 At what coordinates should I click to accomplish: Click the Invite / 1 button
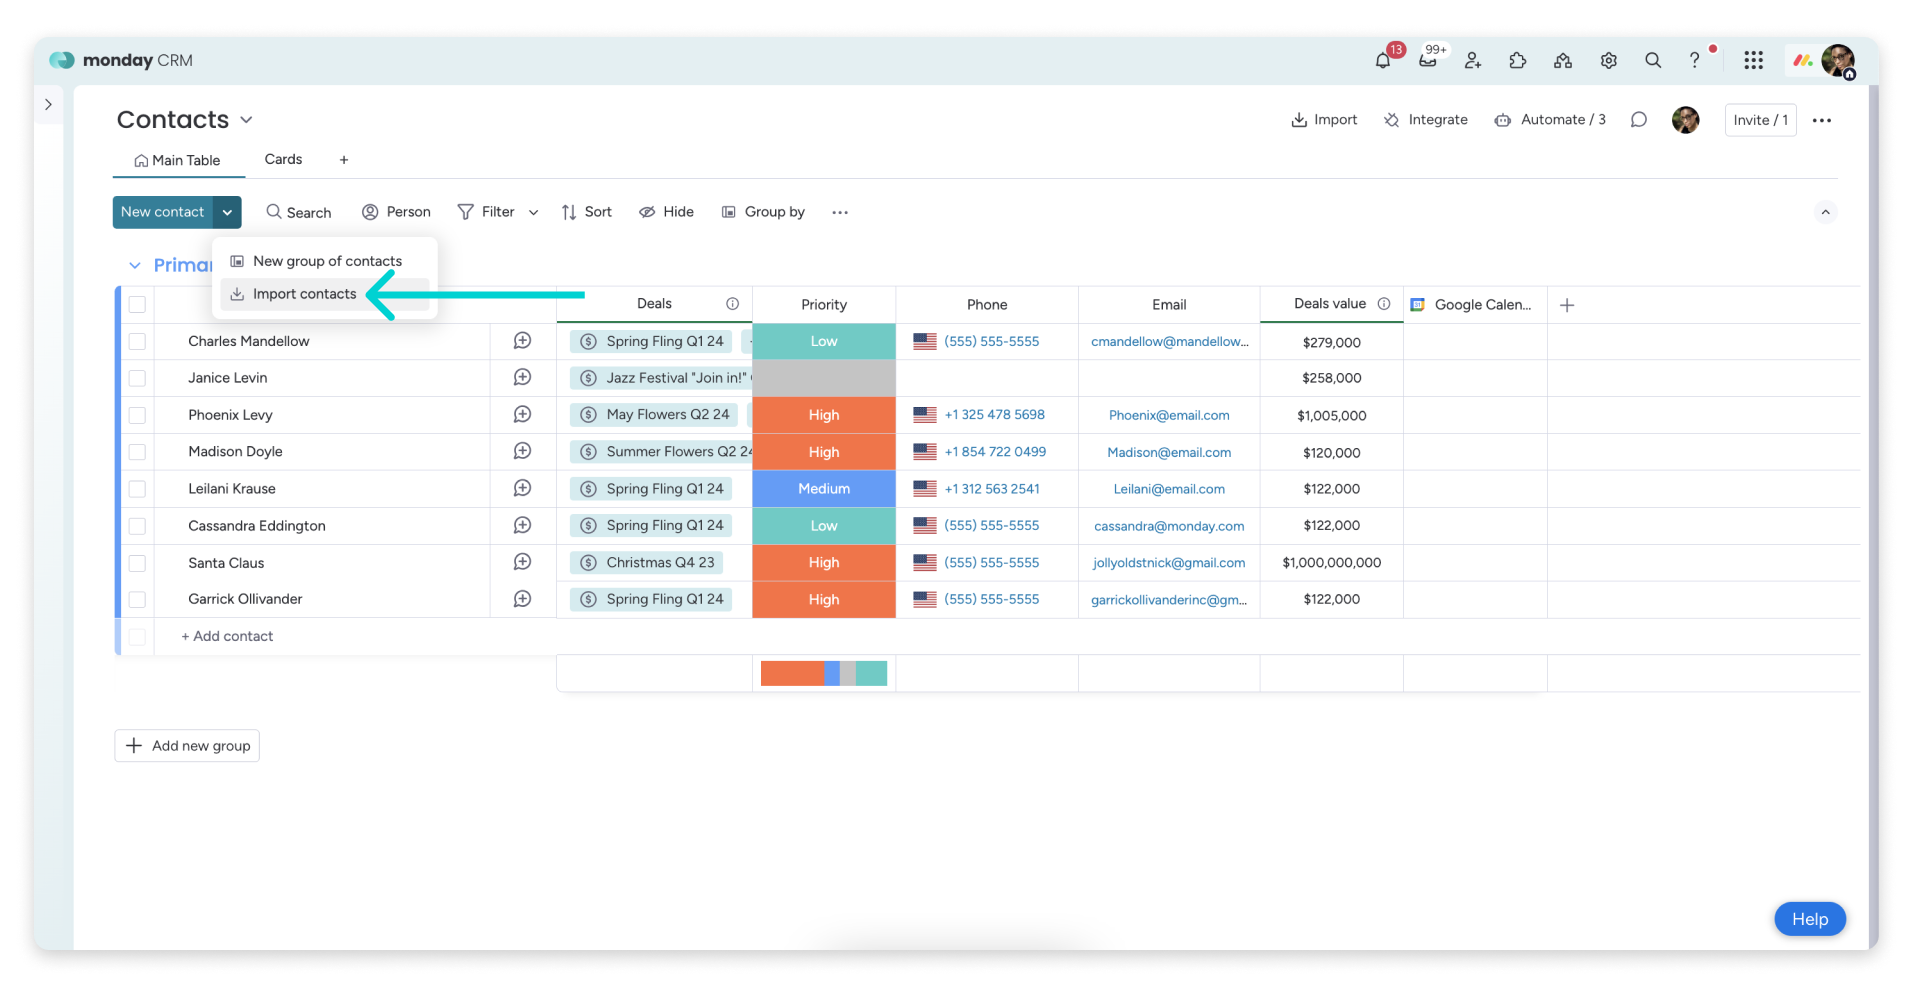[x=1760, y=120]
